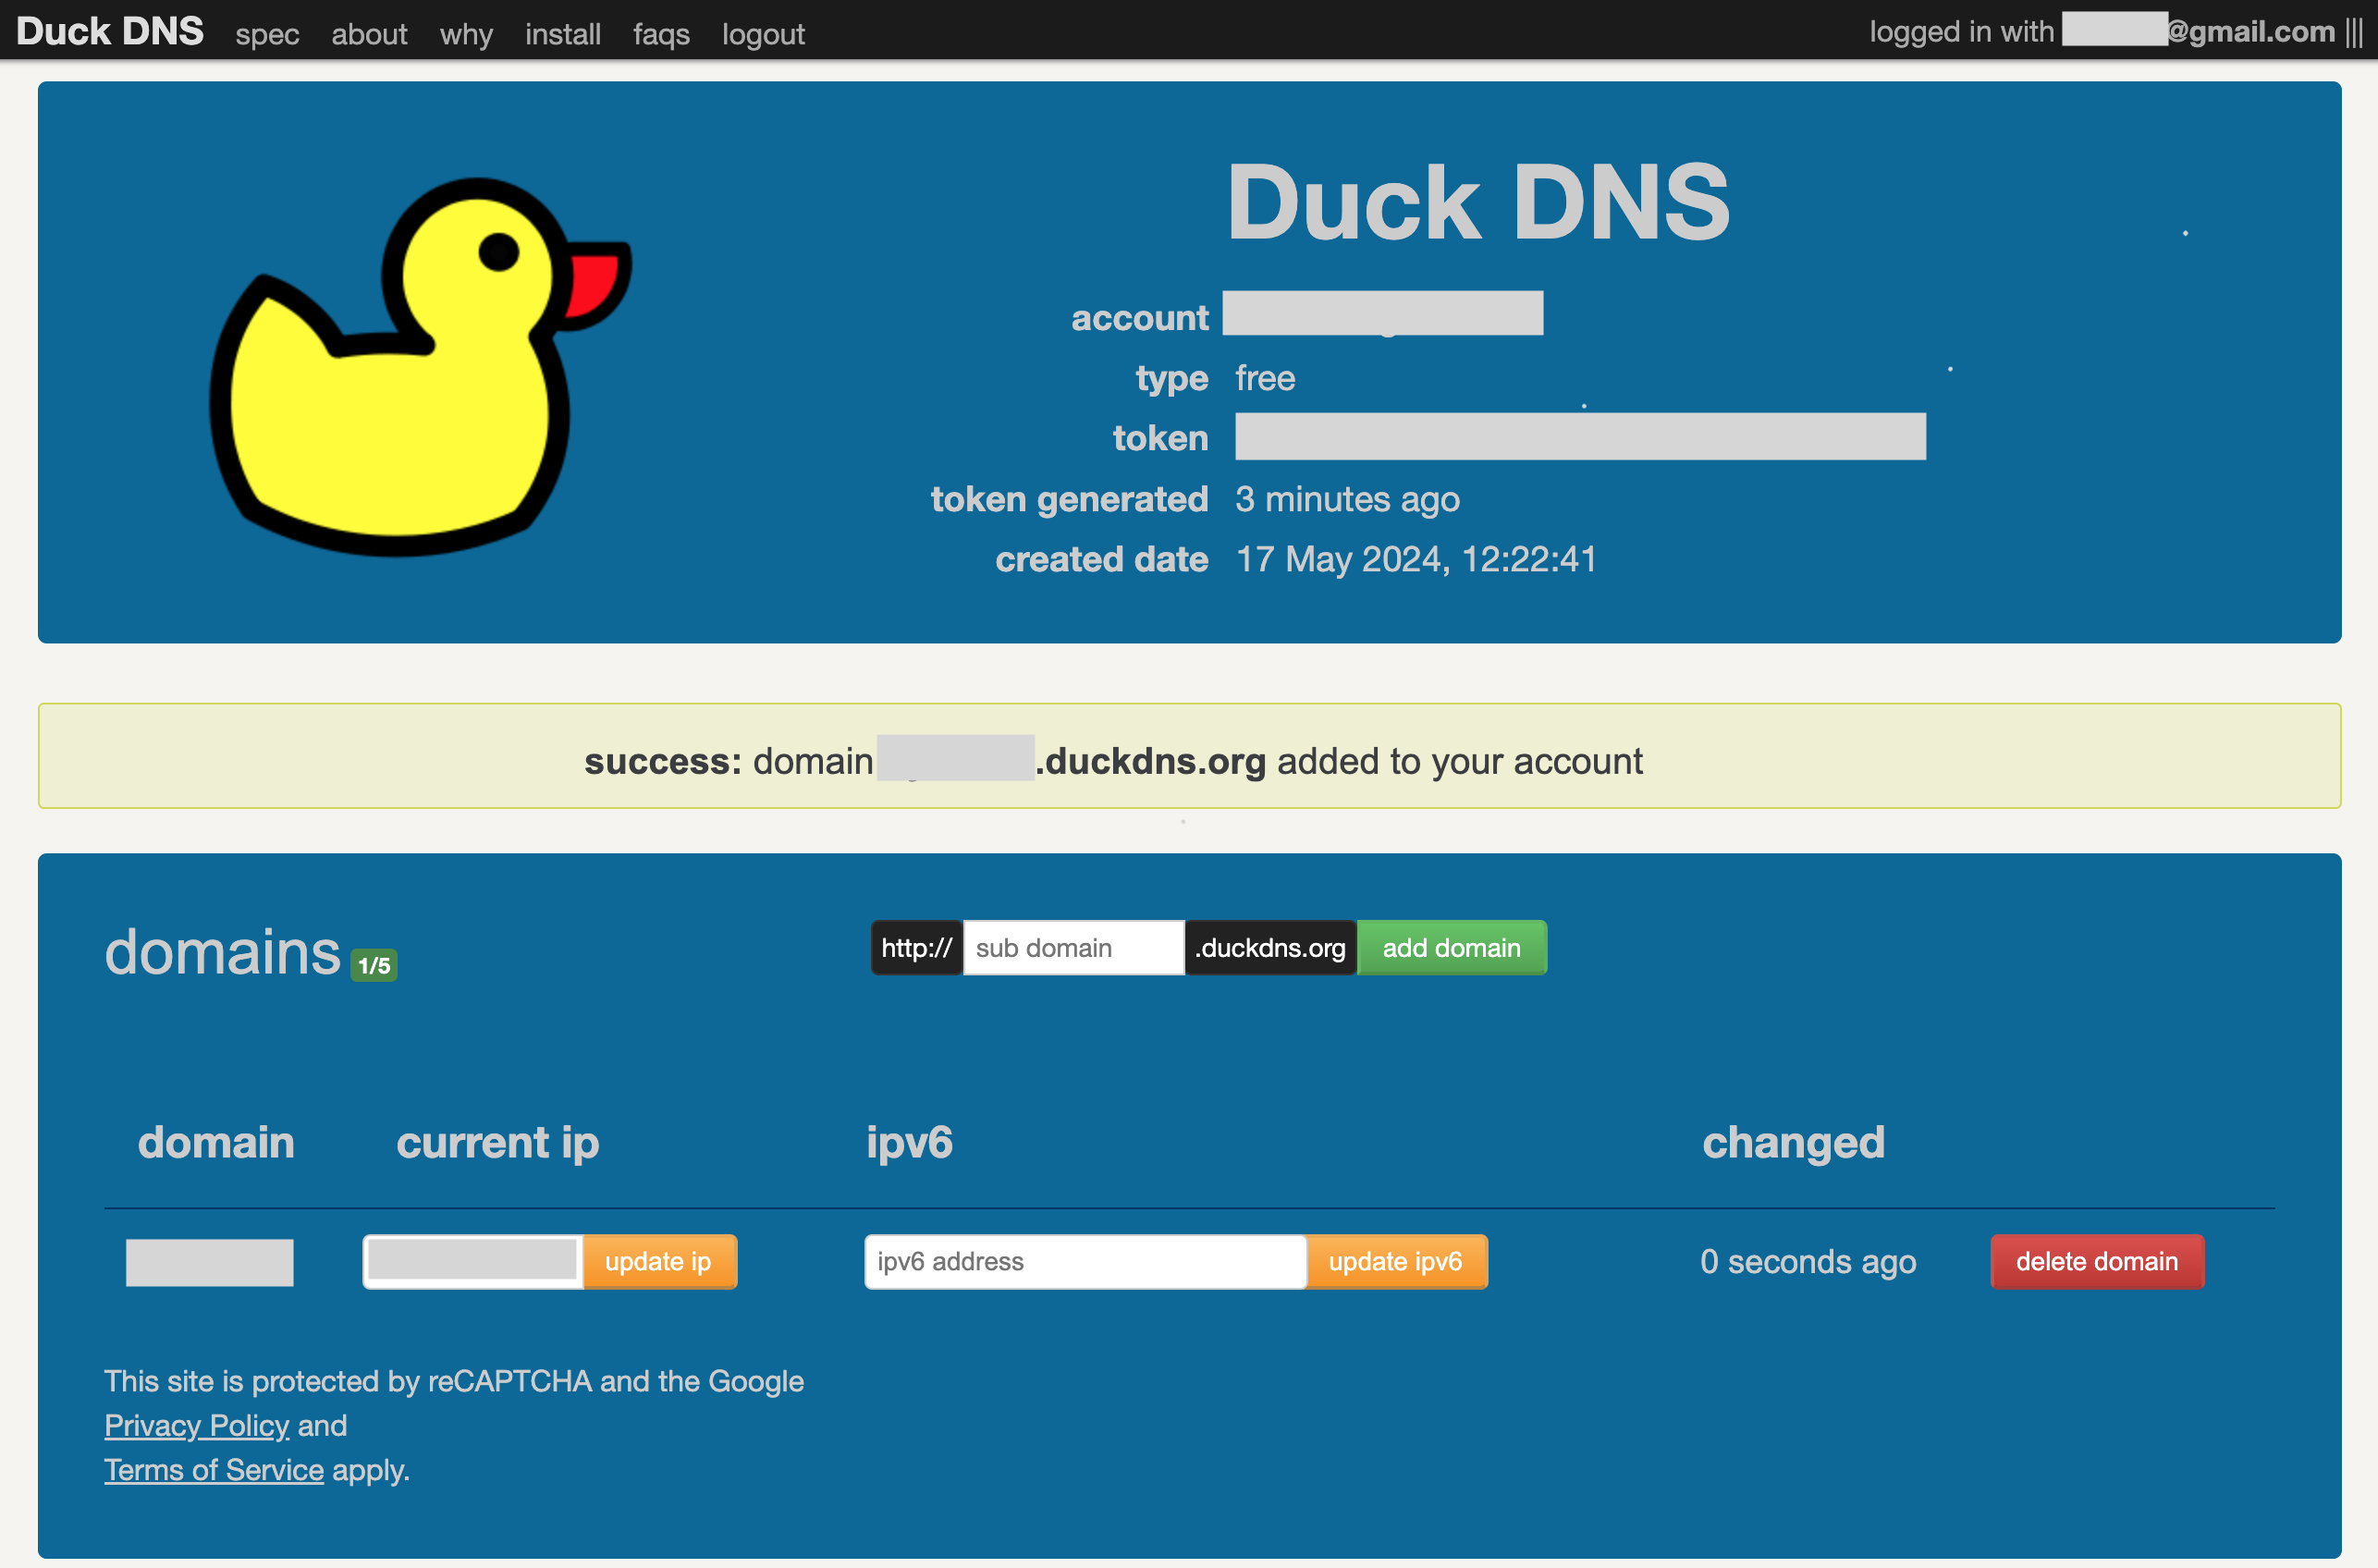The image size is (2378, 1568).
Task: Open the spec menu item
Action: coord(267,35)
